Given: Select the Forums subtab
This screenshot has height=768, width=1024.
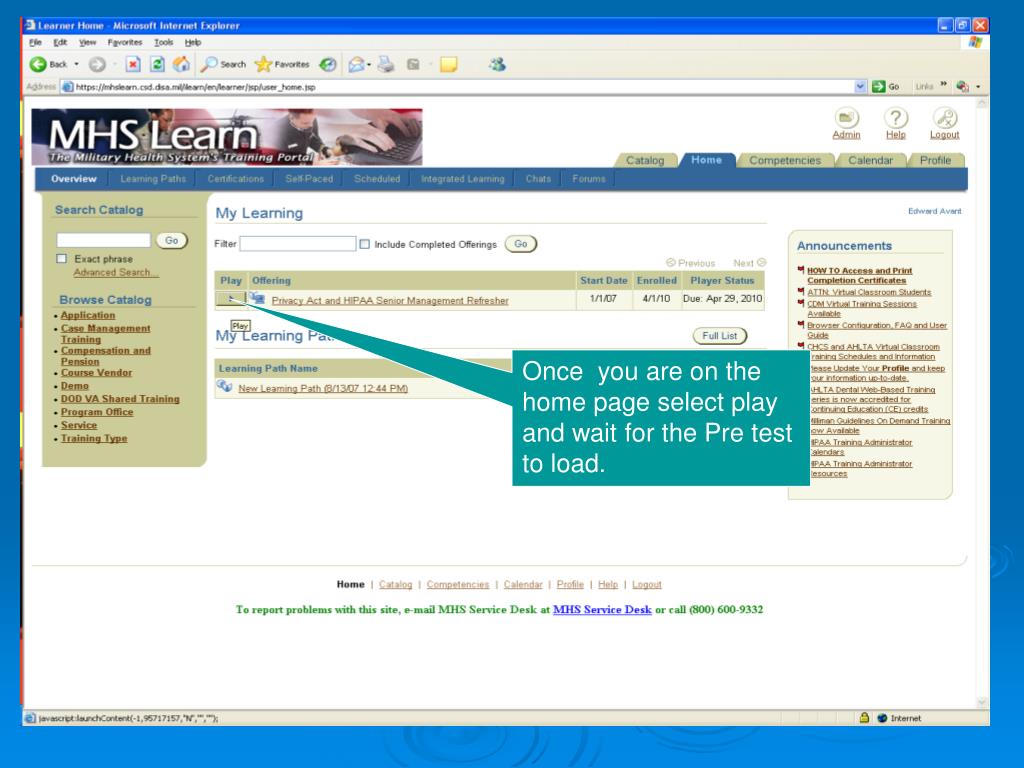Looking at the screenshot, I should coord(588,179).
